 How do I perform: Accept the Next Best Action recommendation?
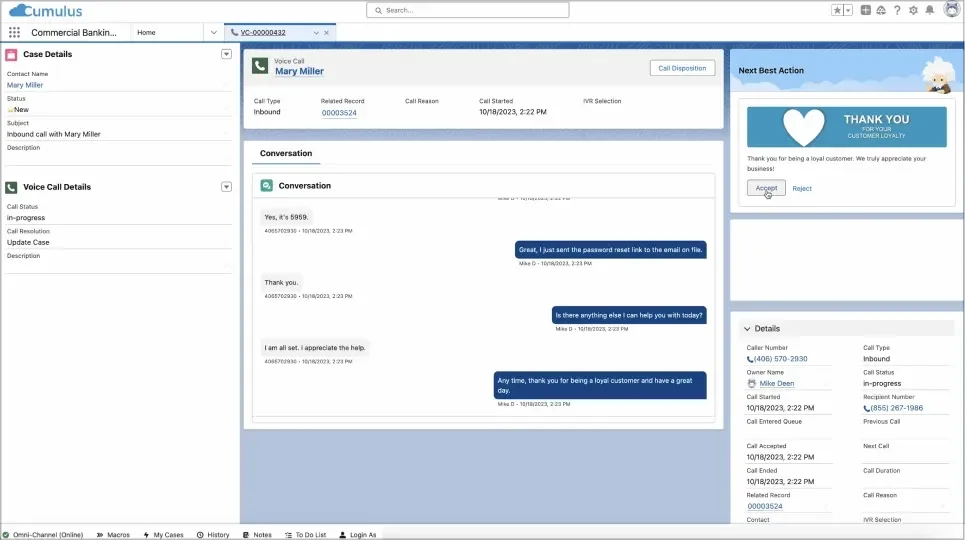pos(766,188)
